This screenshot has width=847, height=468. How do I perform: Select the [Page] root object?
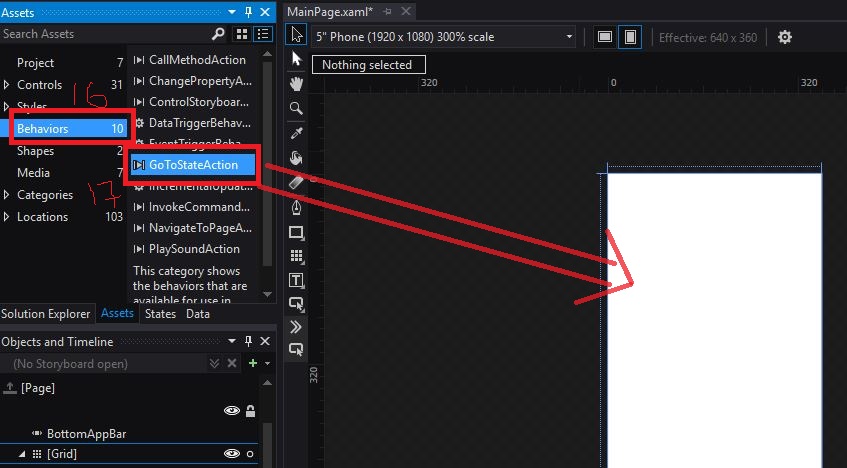pos(38,388)
